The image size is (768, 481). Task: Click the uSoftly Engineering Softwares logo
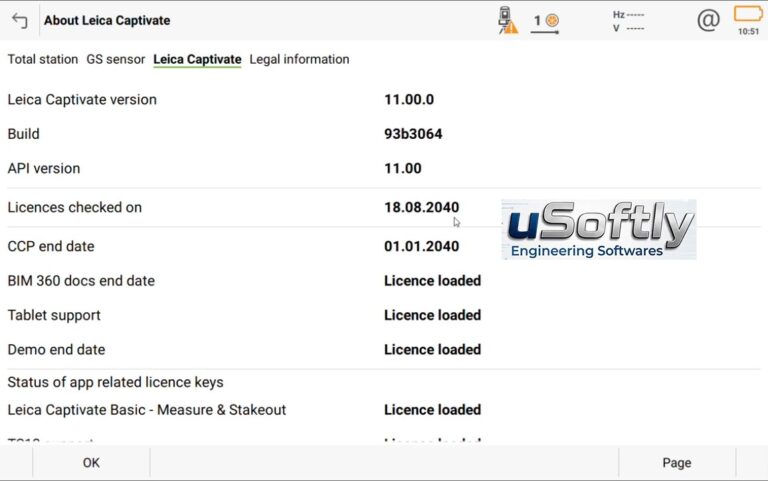point(599,229)
